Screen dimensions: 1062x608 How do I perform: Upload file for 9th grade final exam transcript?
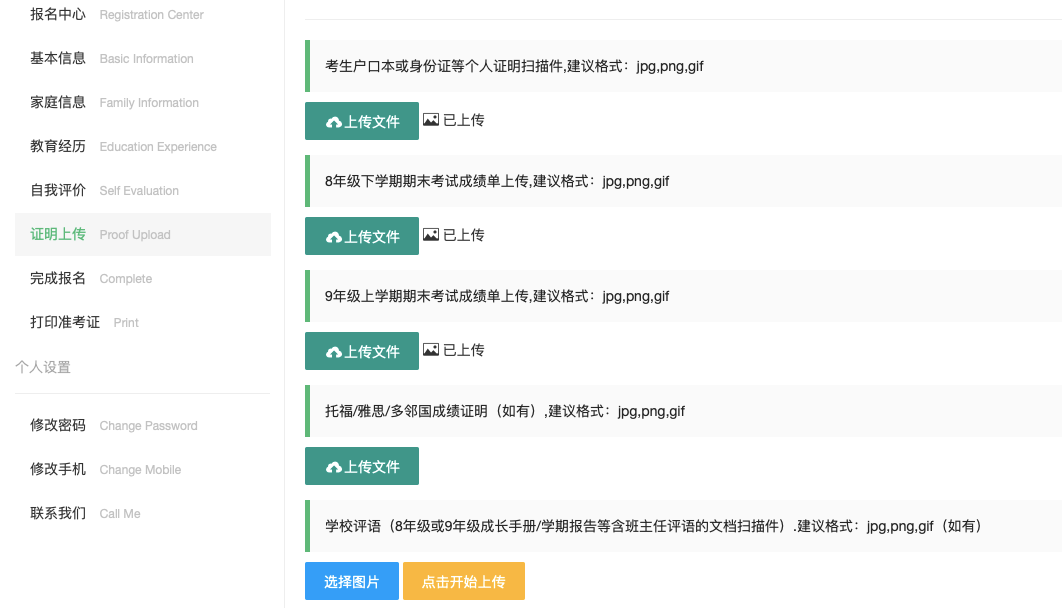(x=362, y=352)
